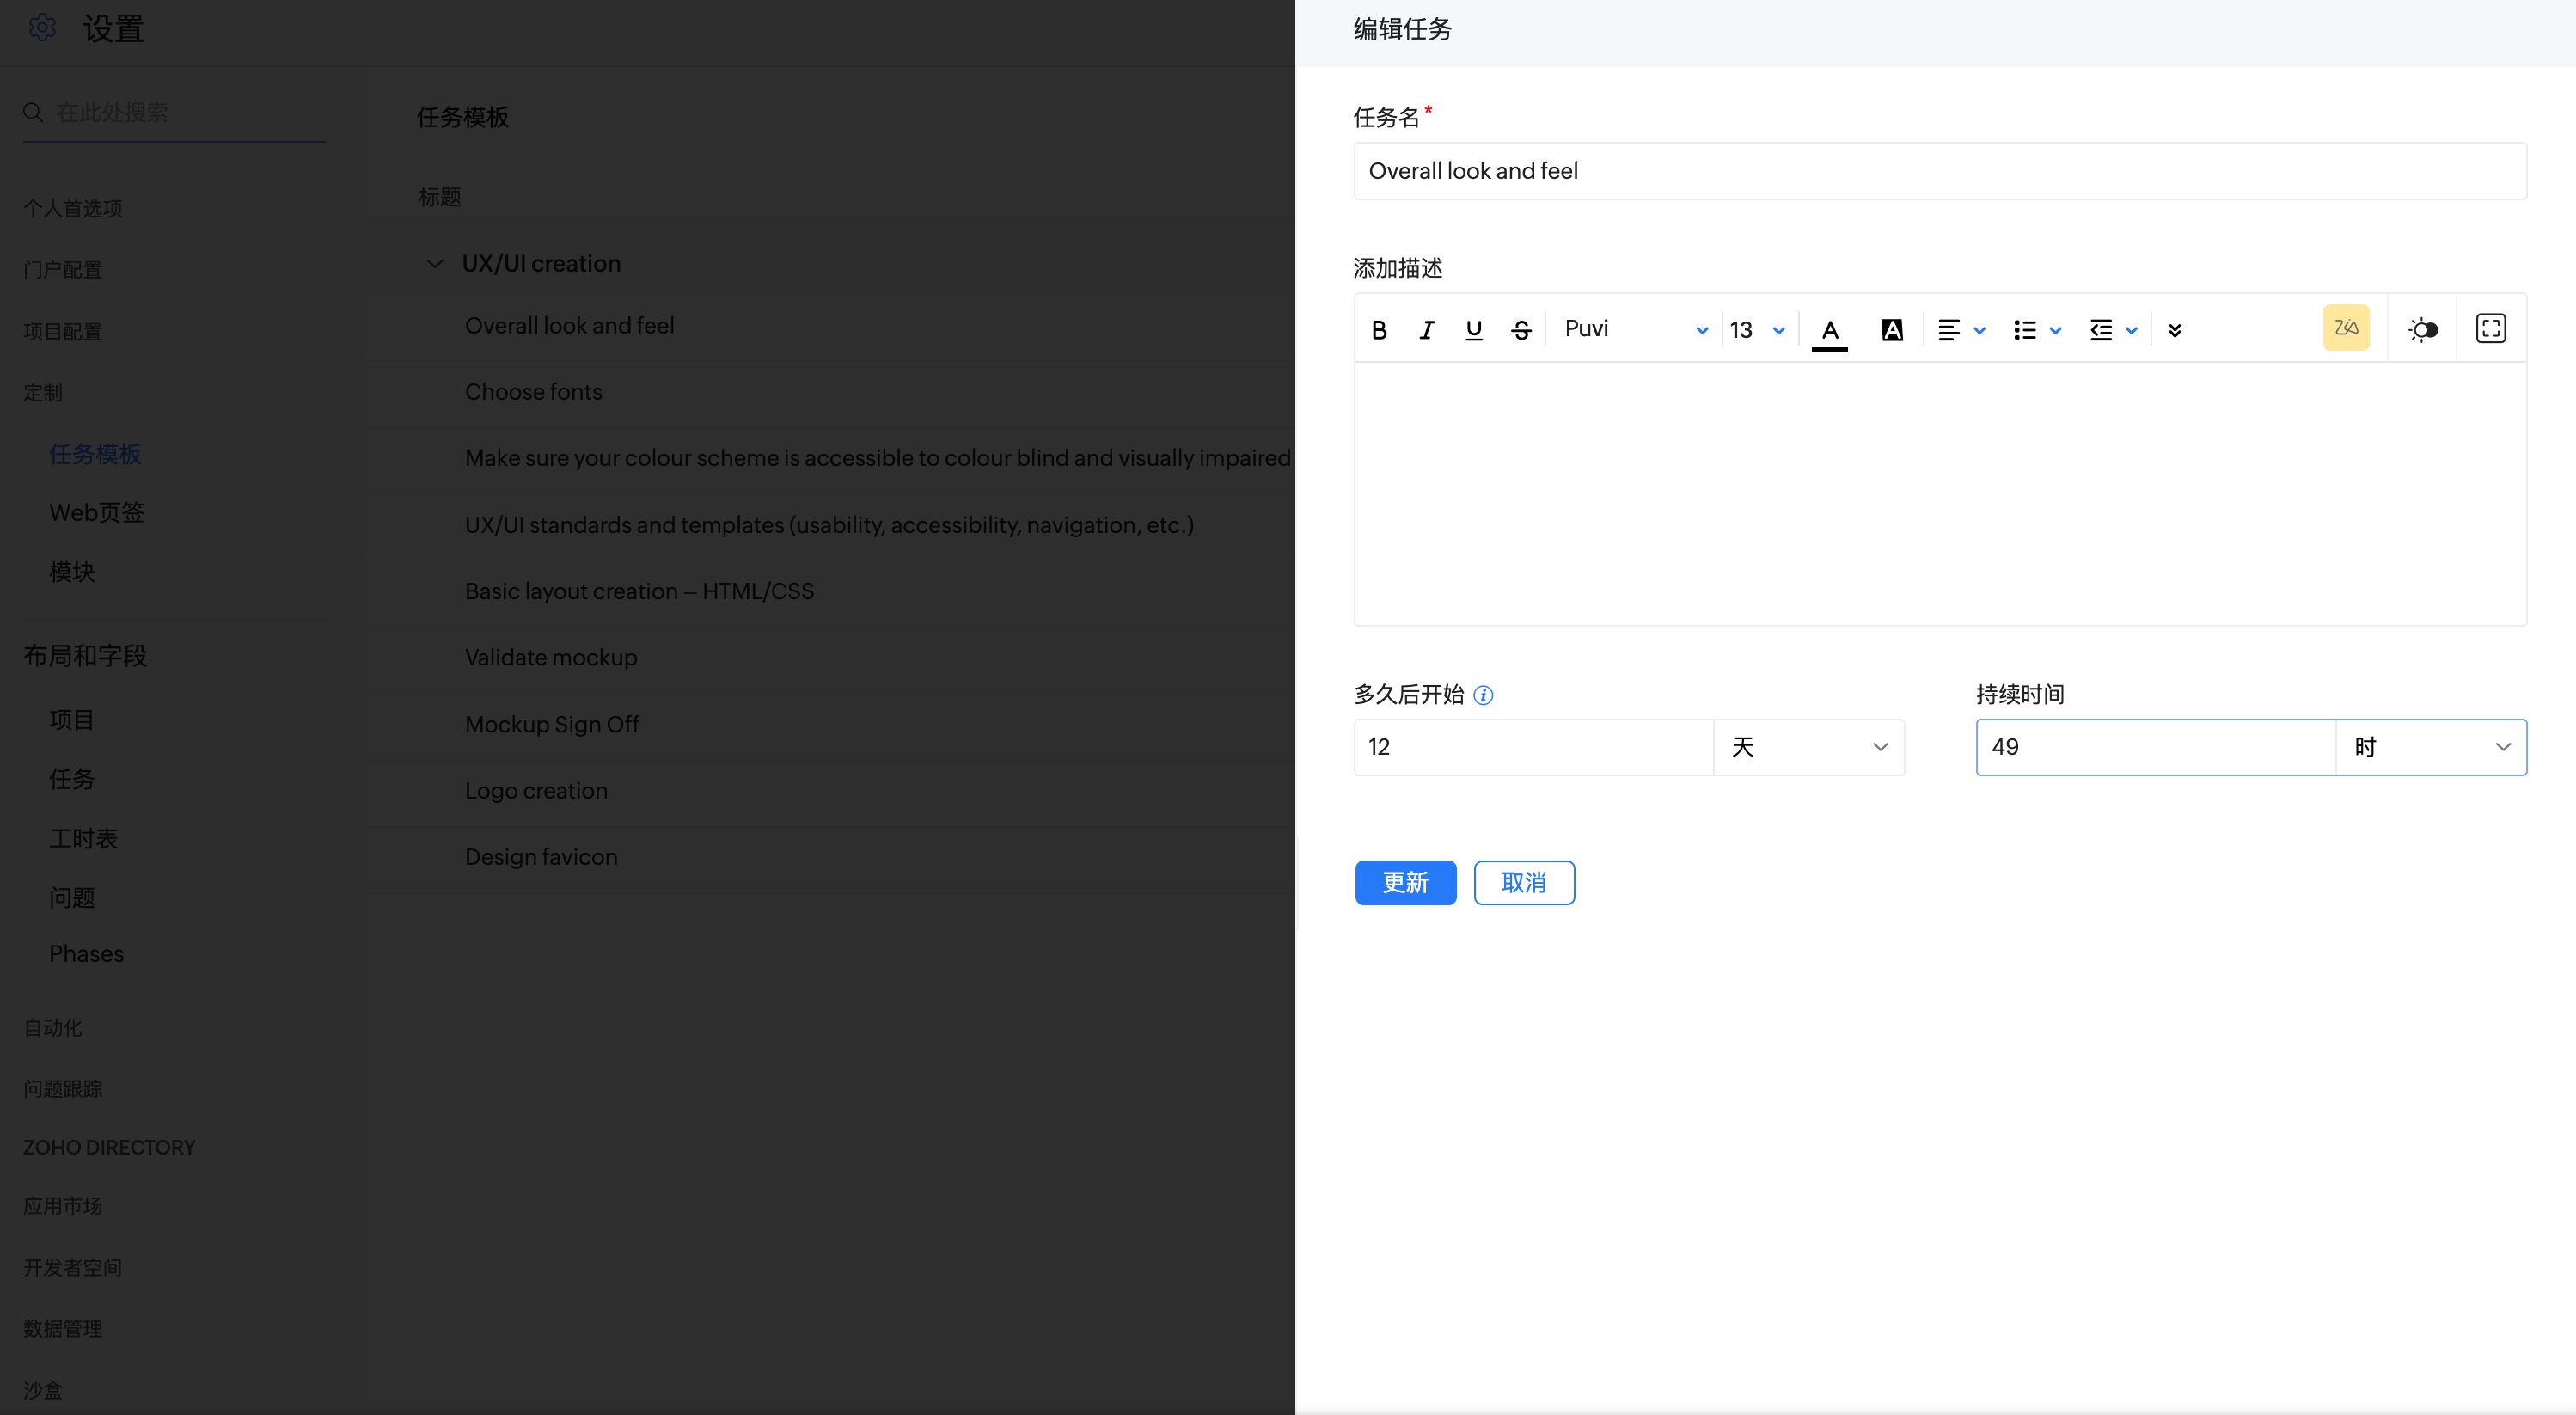Pick font color with underlined A
2576x1415 pixels.
pos(1829,330)
